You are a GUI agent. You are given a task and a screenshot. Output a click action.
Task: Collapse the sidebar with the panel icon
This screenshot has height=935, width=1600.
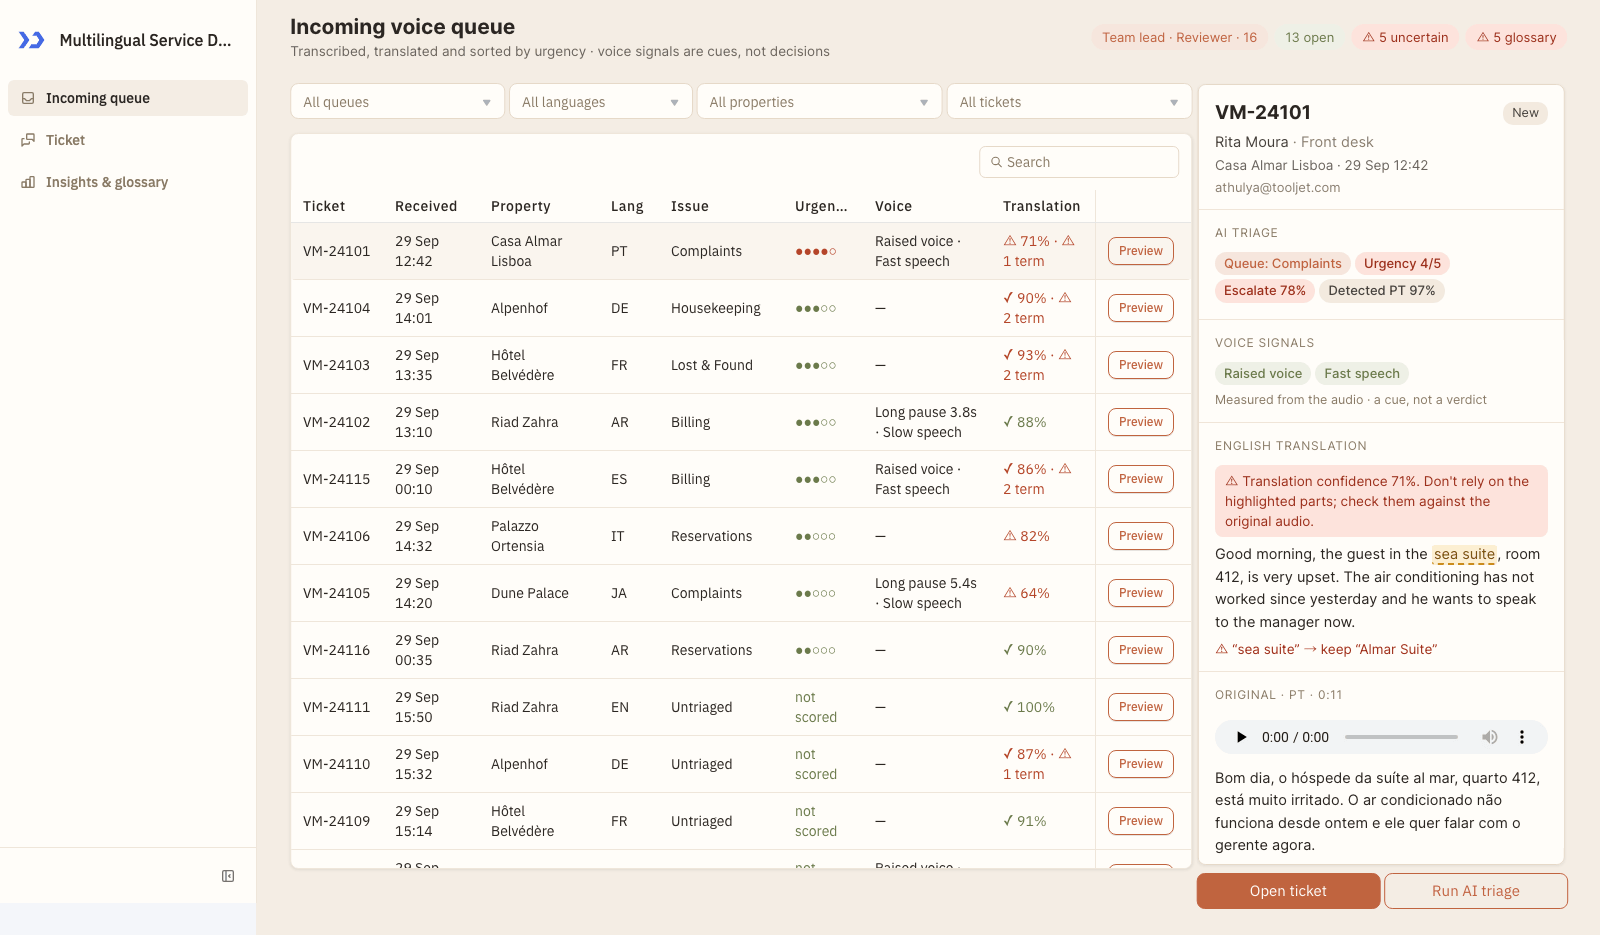click(228, 876)
